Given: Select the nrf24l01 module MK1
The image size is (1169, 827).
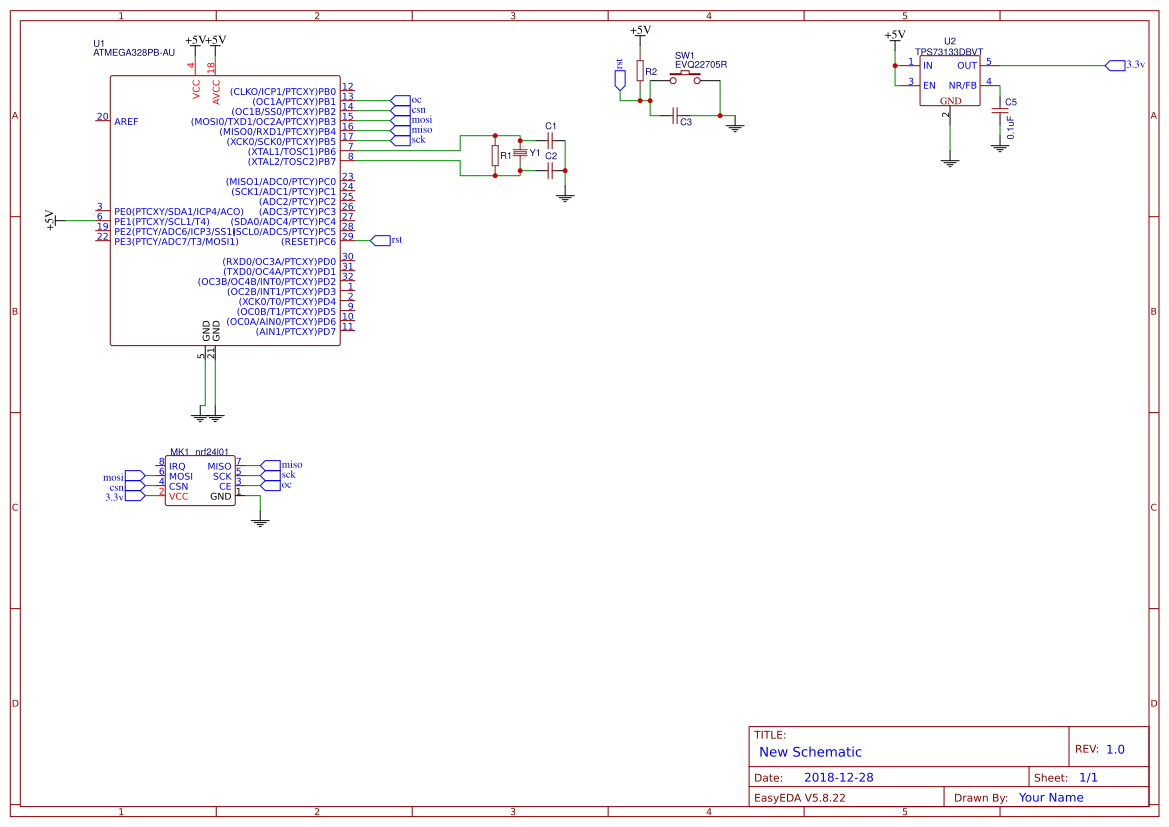Looking at the screenshot, I should 200,480.
